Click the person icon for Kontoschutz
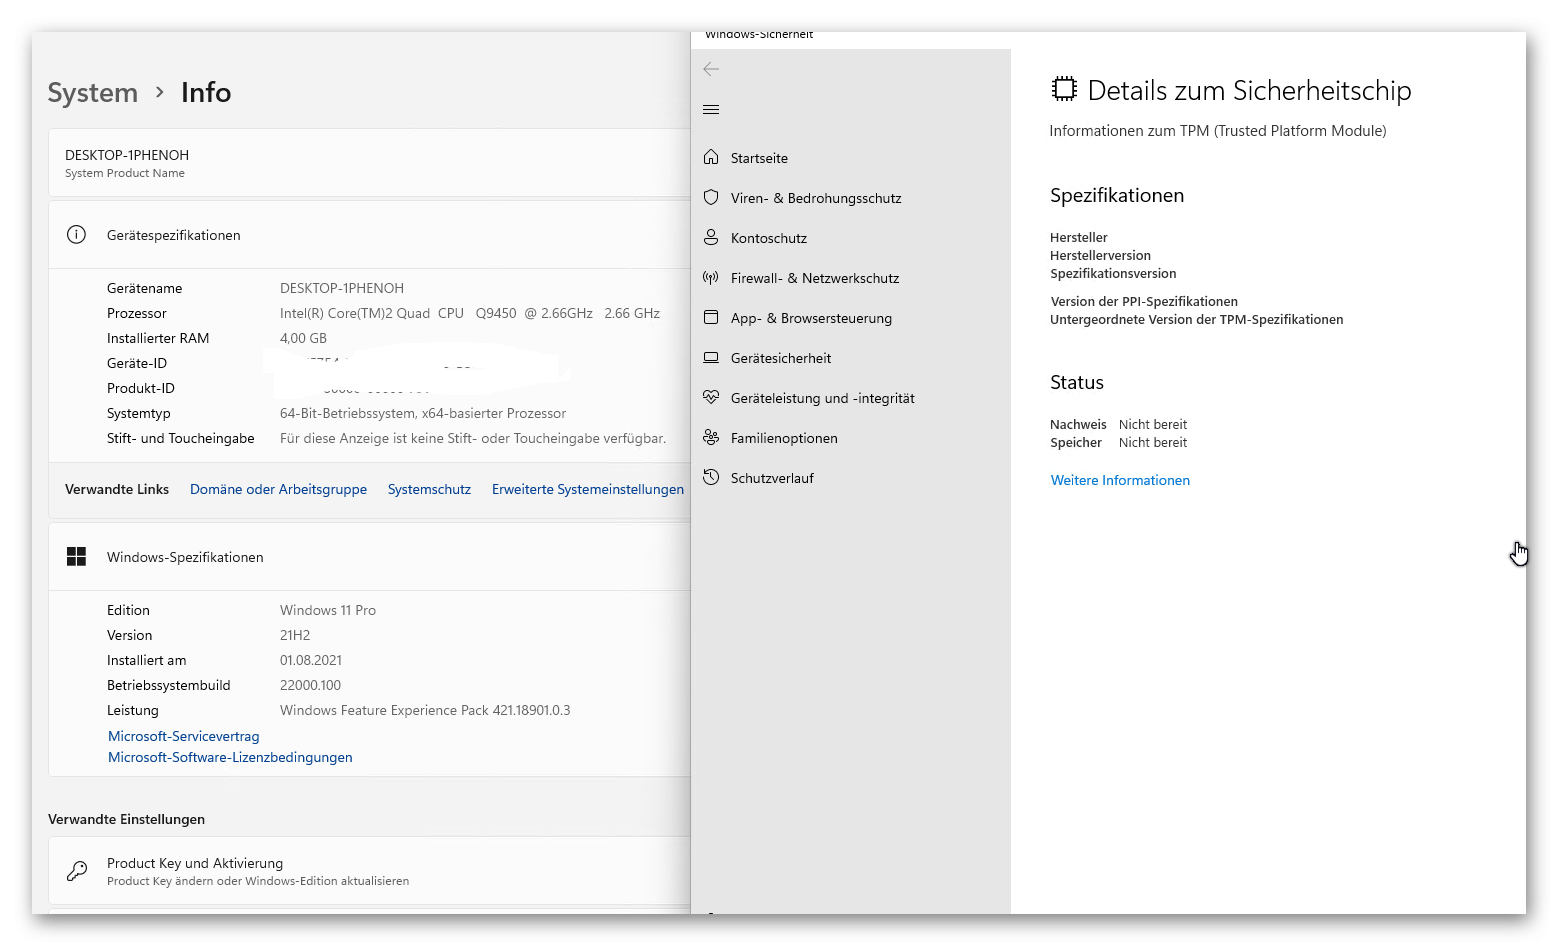This screenshot has height=946, width=1558. 711,237
